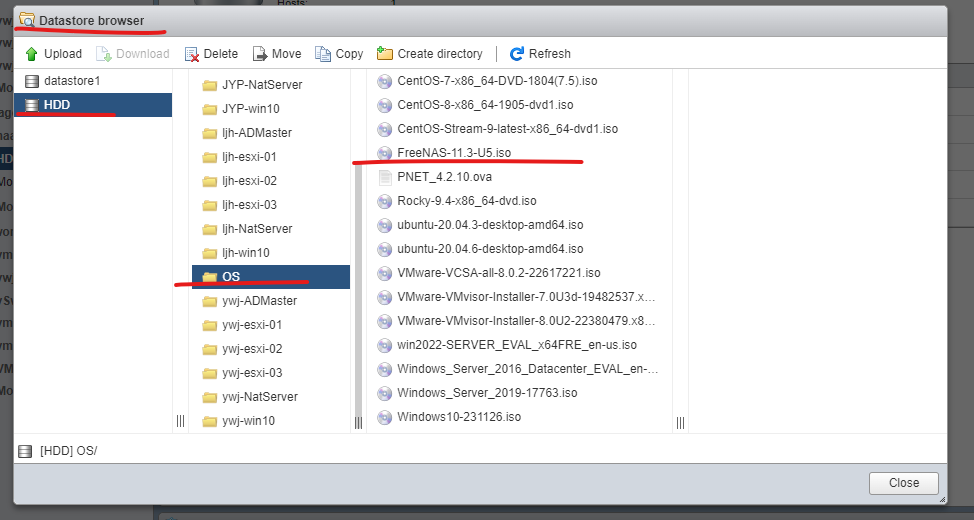Image resolution: width=974 pixels, height=520 pixels.
Task: Click the JYP-NatServer folder icon
Action: [x=209, y=85]
